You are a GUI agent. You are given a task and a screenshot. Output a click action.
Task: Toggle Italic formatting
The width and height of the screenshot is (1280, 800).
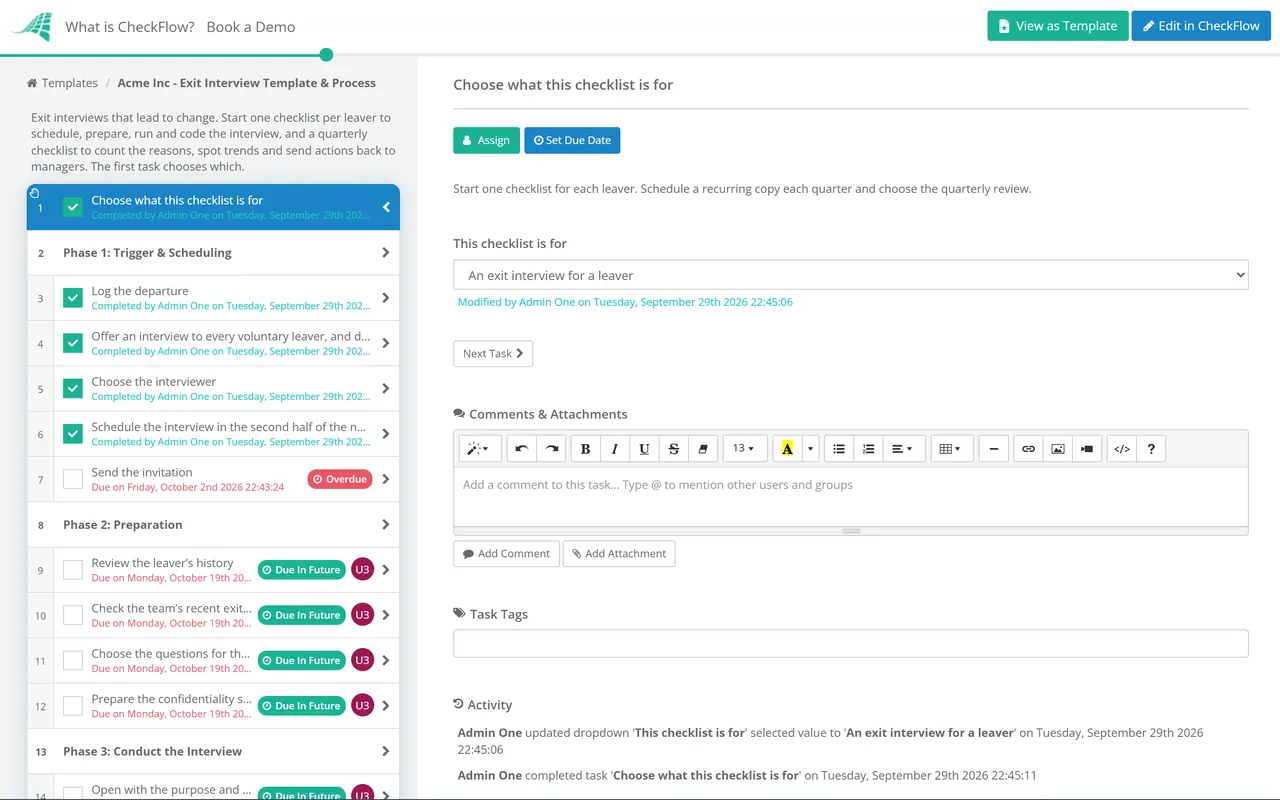[615, 449]
